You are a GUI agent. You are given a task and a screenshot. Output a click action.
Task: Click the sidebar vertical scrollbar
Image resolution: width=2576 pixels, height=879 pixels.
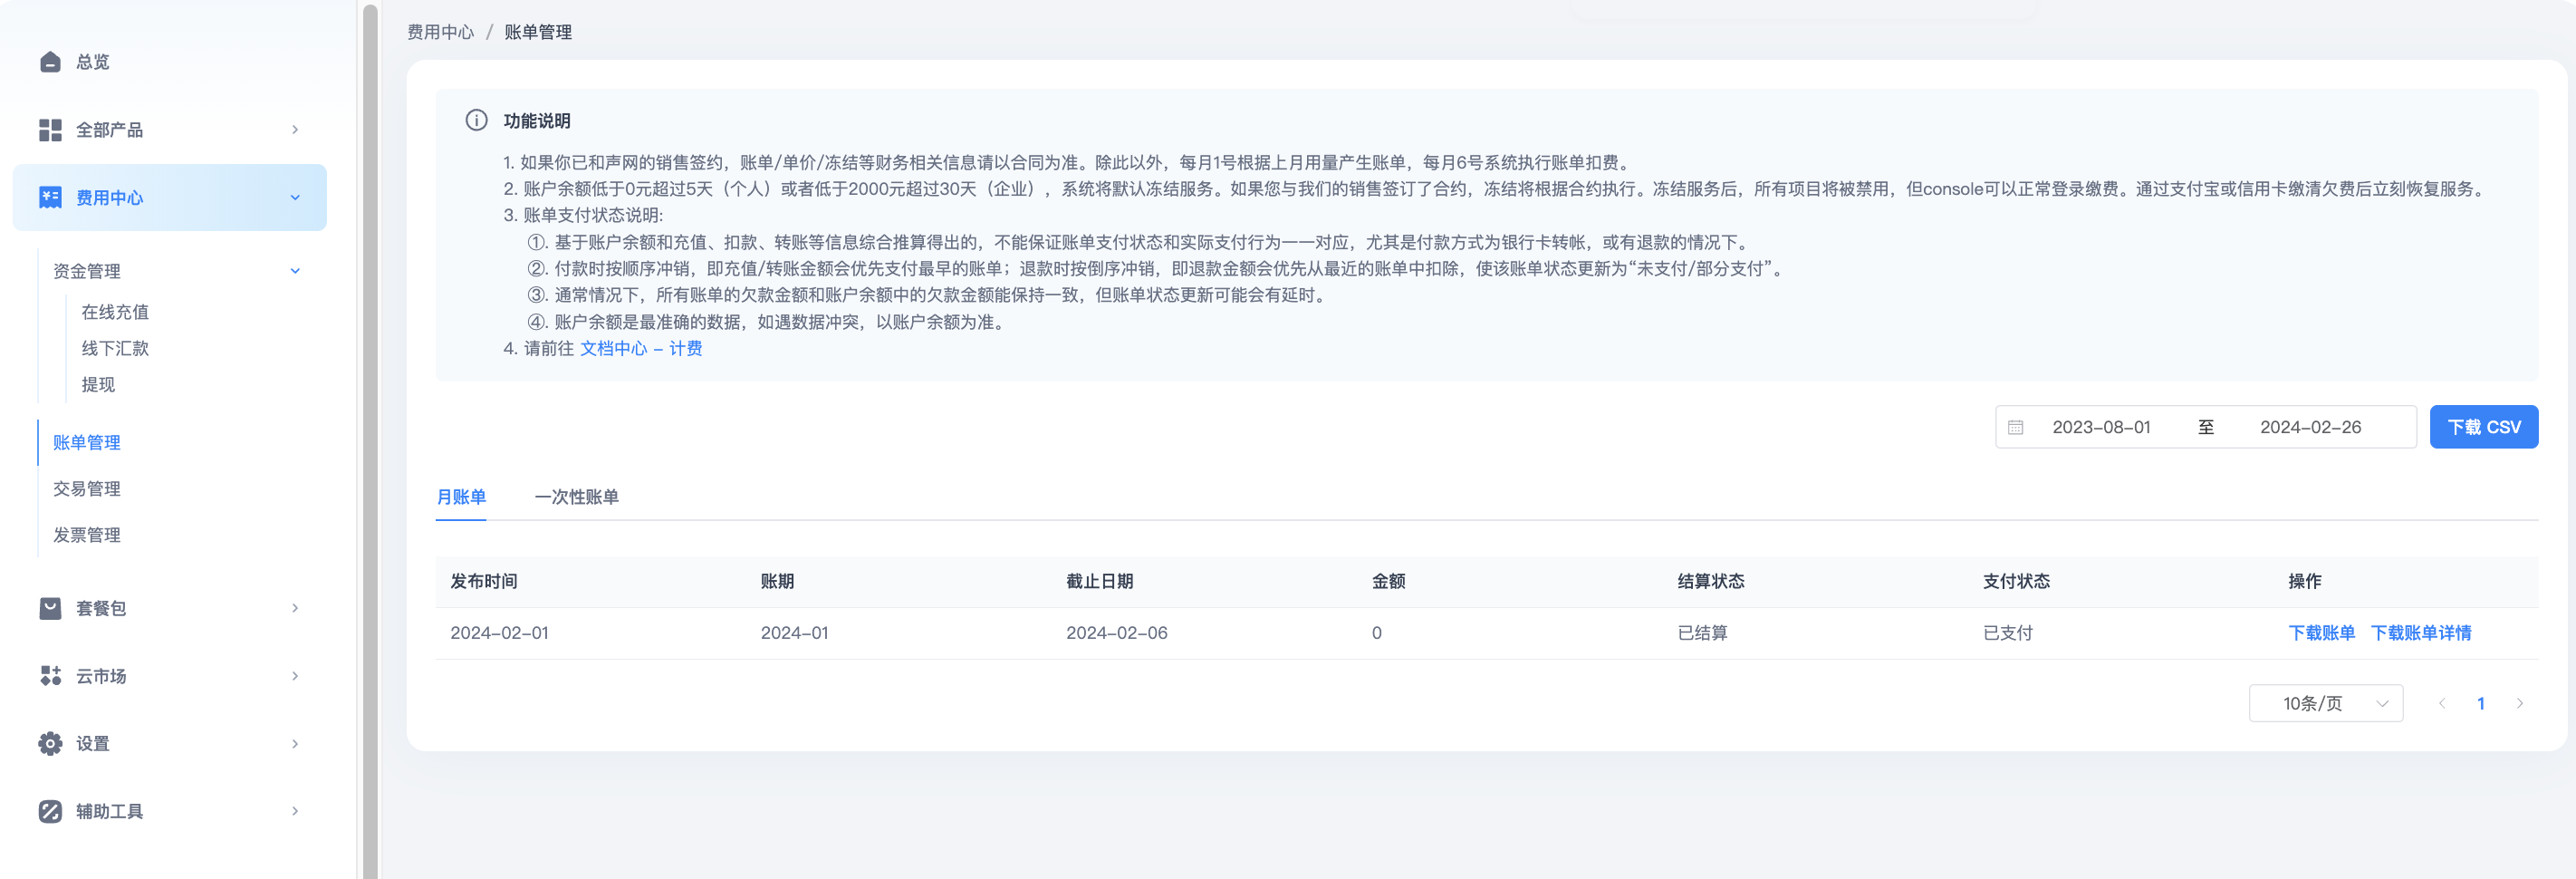pos(370,440)
